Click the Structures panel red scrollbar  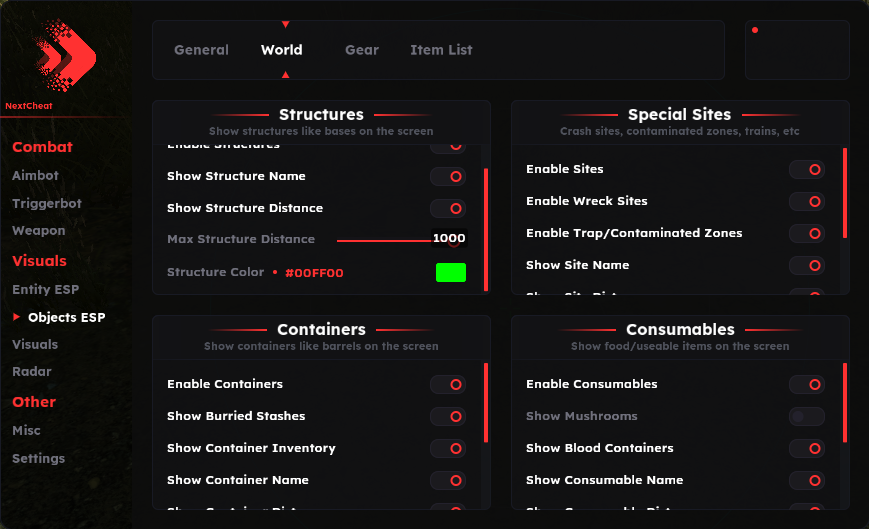click(486, 228)
